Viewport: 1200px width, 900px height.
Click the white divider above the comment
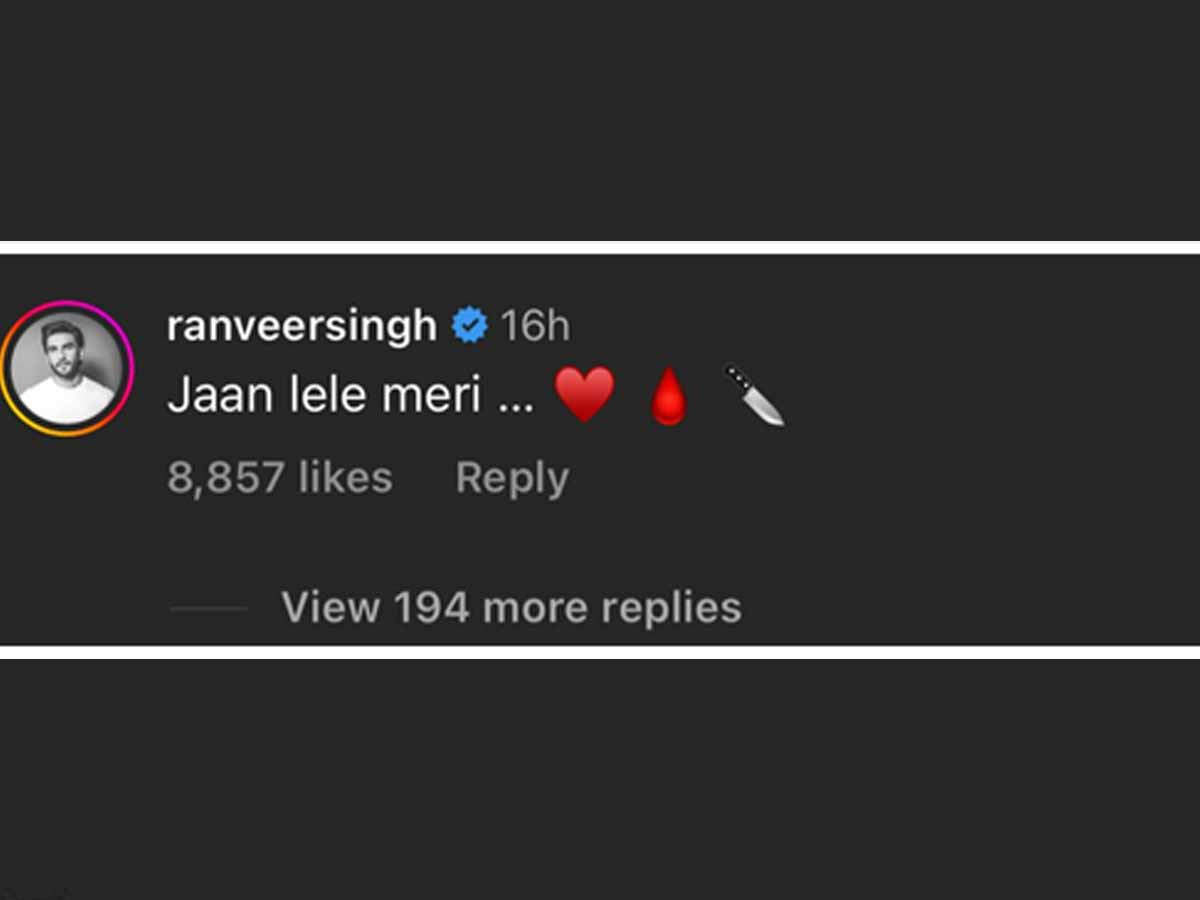(600, 247)
